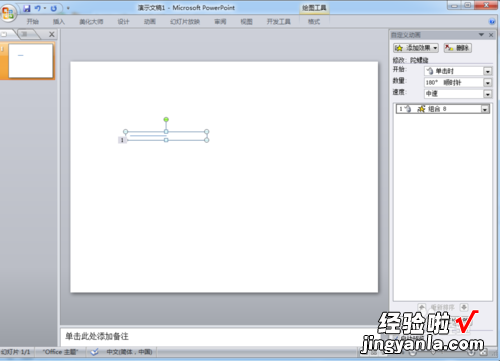Click the emphasis star icon of 组合 8 row
This screenshot has width=500, height=361.
click(421, 109)
